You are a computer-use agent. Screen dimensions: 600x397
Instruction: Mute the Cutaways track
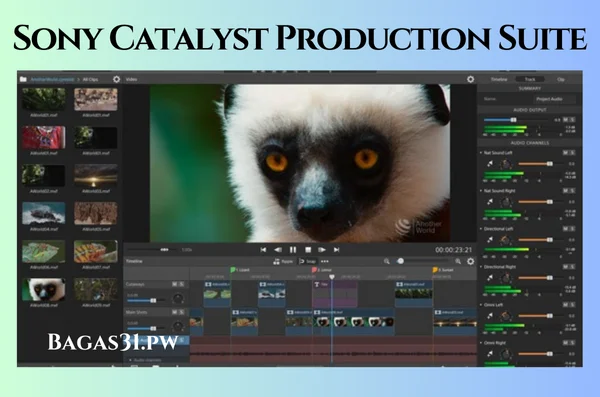coord(174,284)
